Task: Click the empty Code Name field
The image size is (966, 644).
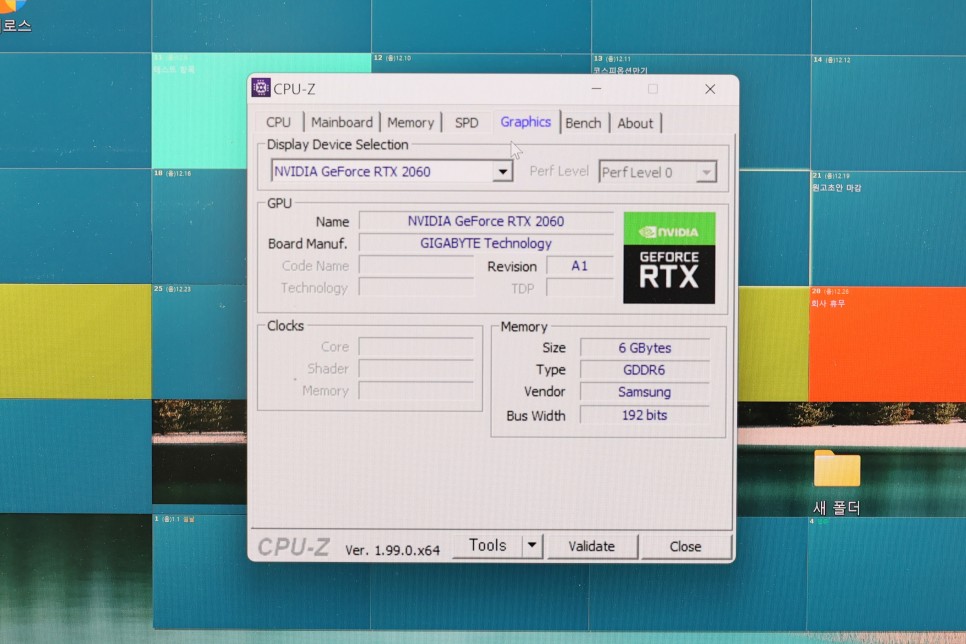Action: coord(416,266)
